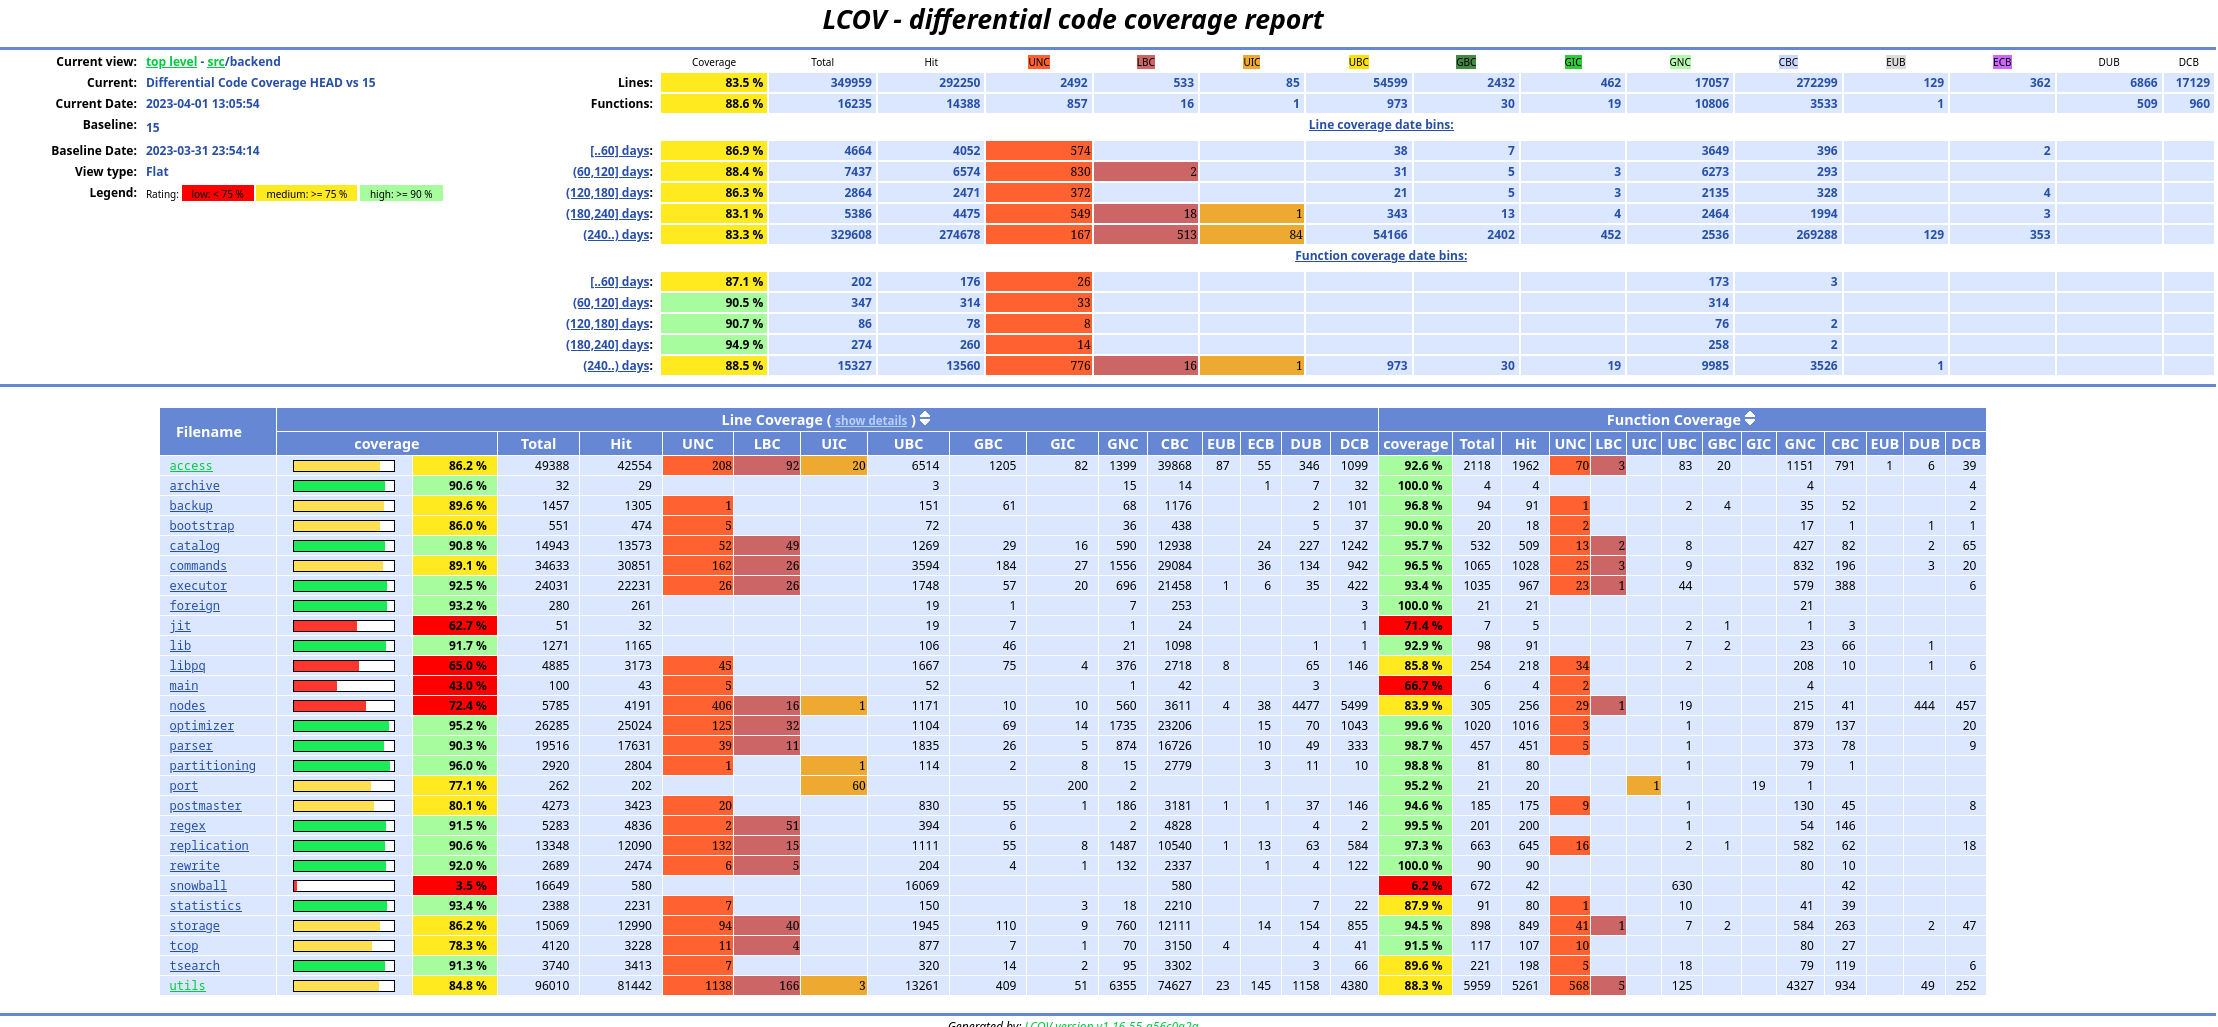Select the [..60] days line coverage bin
The height and width of the screenshot is (1027, 2218).
point(620,151)
